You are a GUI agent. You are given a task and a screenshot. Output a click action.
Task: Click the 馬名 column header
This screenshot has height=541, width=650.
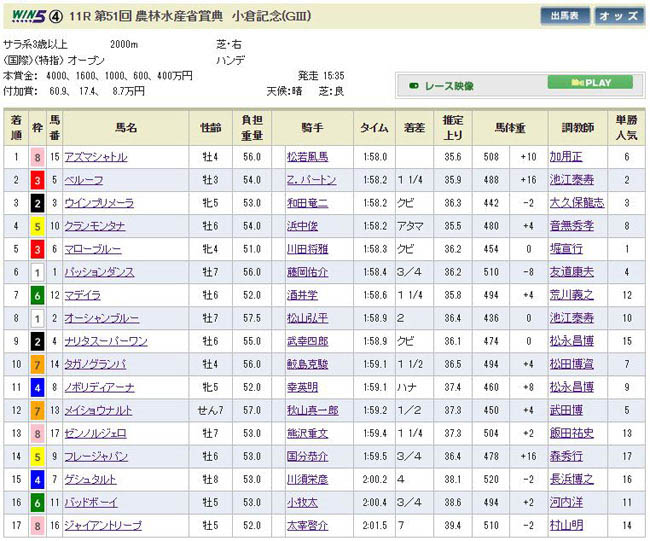[126, 128]
